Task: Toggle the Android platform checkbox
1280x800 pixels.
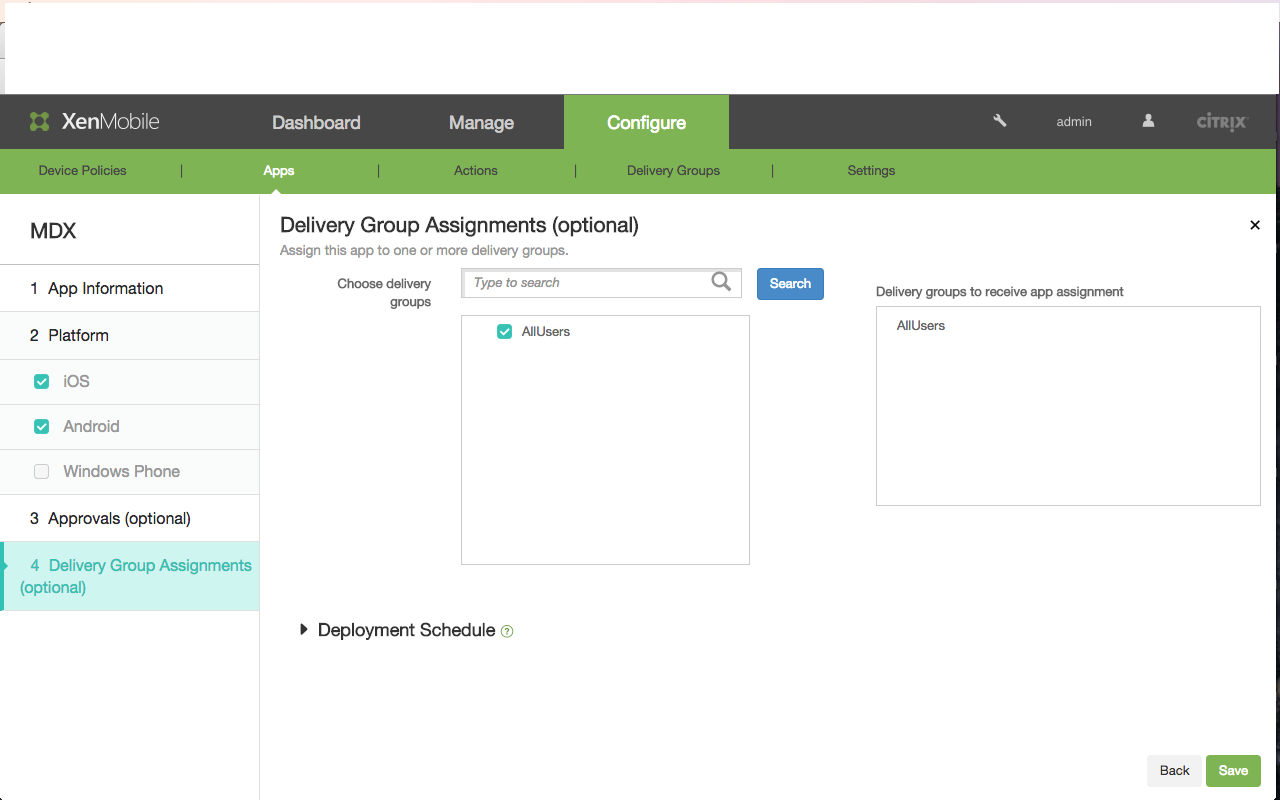Action: [x=42, y=426]
